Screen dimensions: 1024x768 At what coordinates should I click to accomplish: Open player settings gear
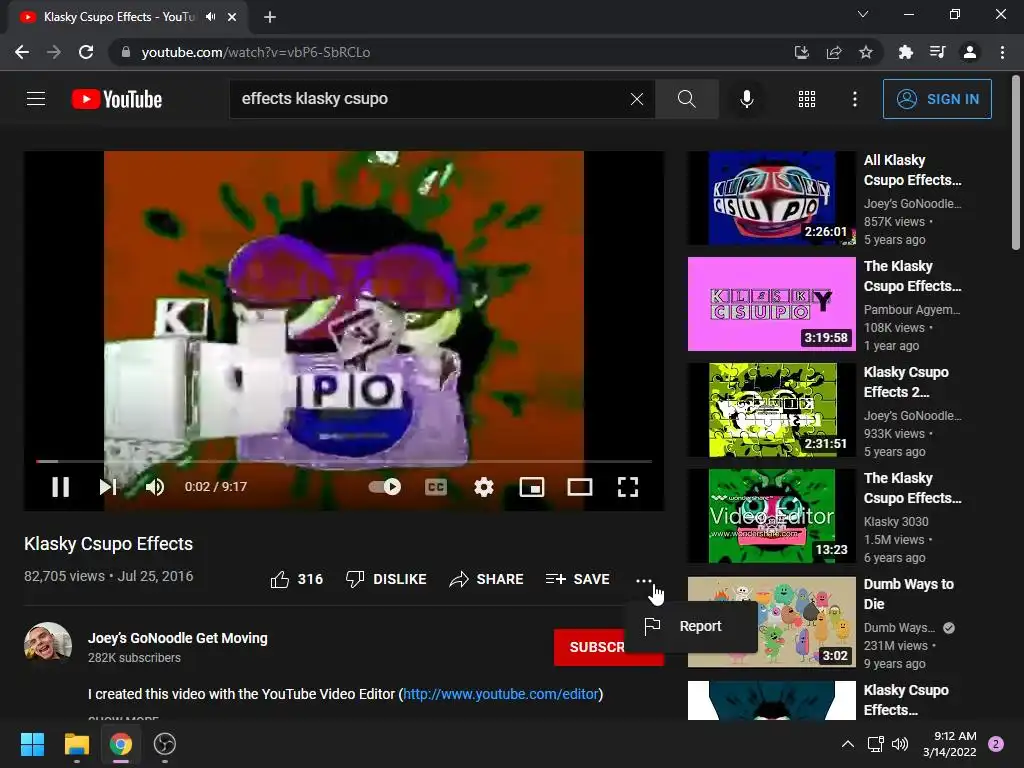[483, 487]
